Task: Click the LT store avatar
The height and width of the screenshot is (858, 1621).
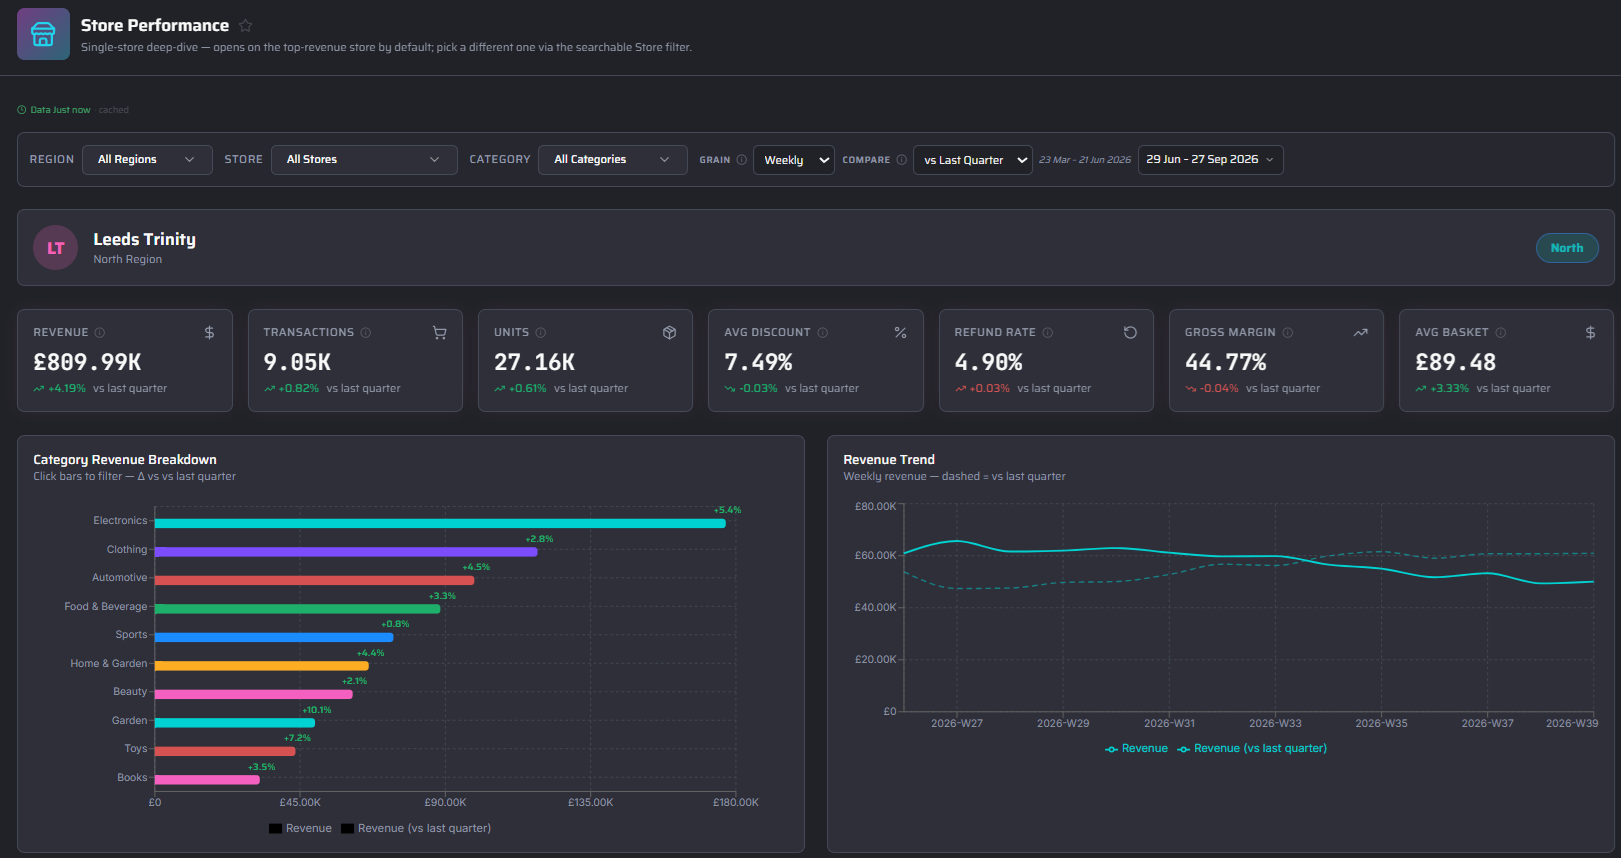Action: [x=56, y=248]
